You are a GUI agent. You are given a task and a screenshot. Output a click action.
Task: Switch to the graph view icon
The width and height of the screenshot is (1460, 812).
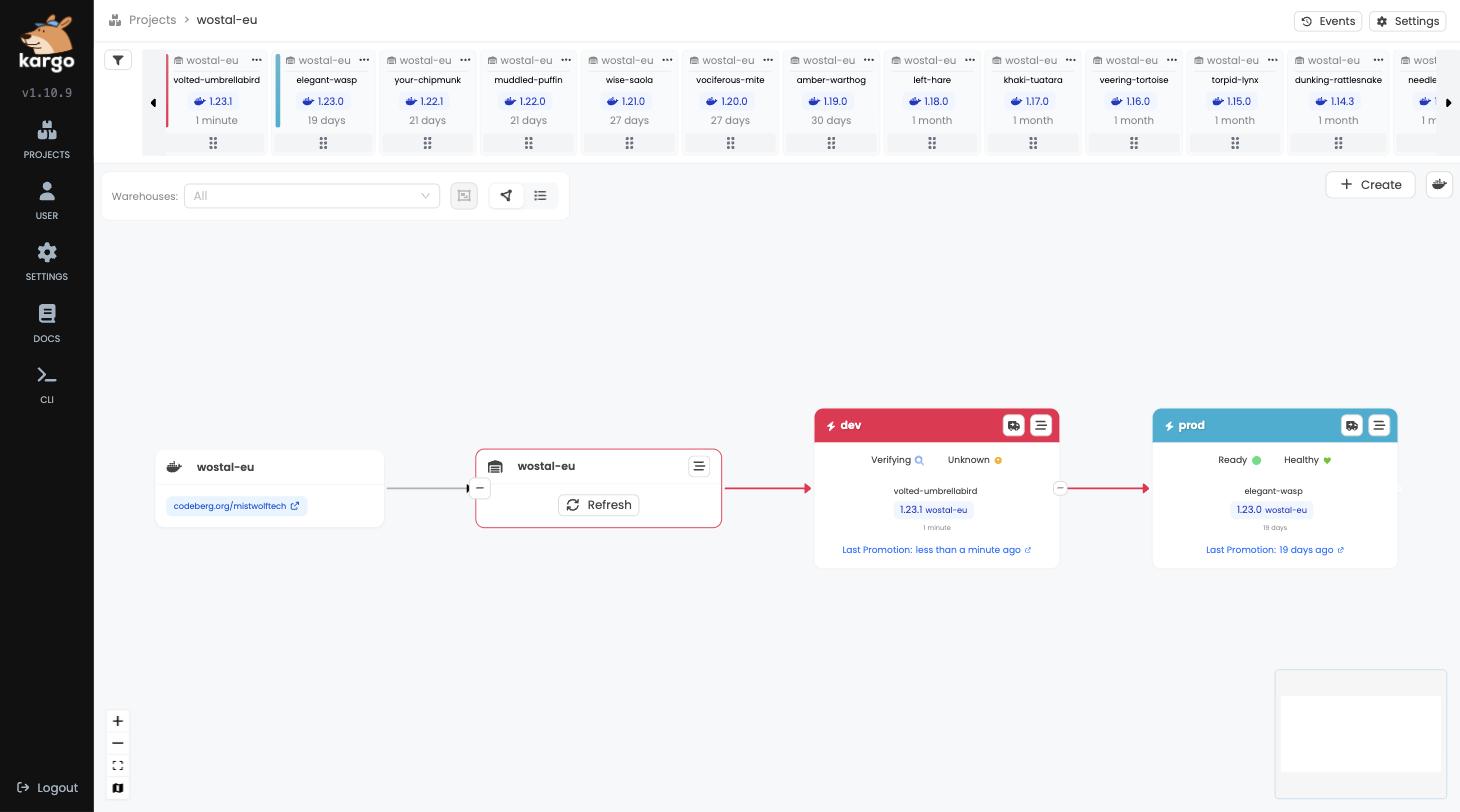pos(507,196)
